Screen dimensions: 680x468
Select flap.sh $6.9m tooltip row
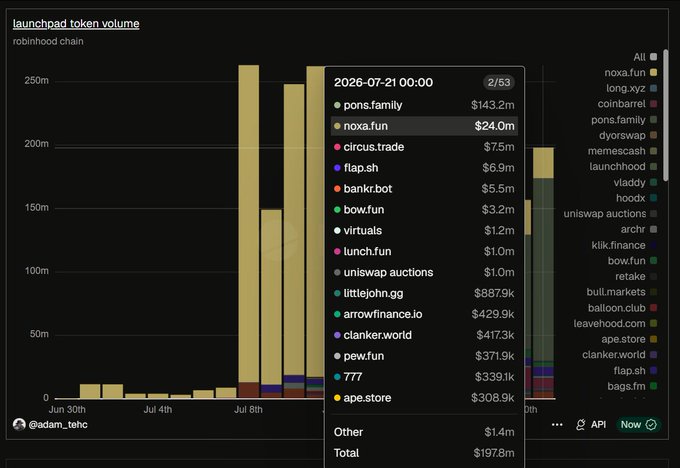tap(424, 167)
